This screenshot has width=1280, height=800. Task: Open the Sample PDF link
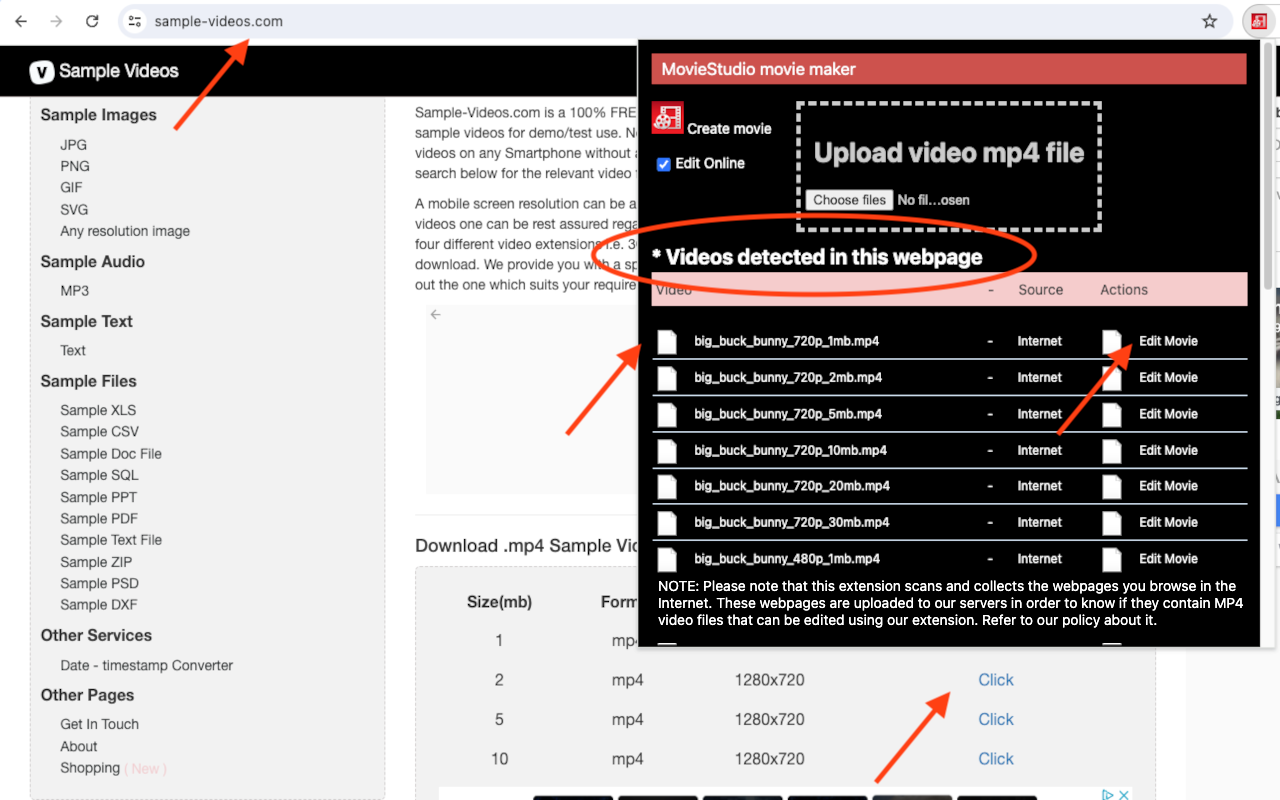click(x=99, y=518)
